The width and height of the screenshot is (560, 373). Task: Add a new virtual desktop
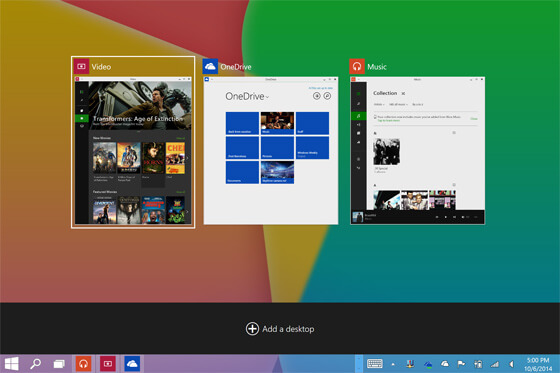point(280,329)
